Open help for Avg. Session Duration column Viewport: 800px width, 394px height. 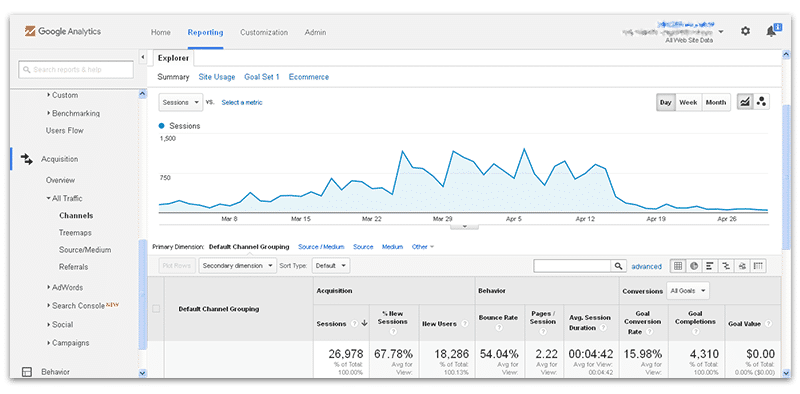coord(604,328)
